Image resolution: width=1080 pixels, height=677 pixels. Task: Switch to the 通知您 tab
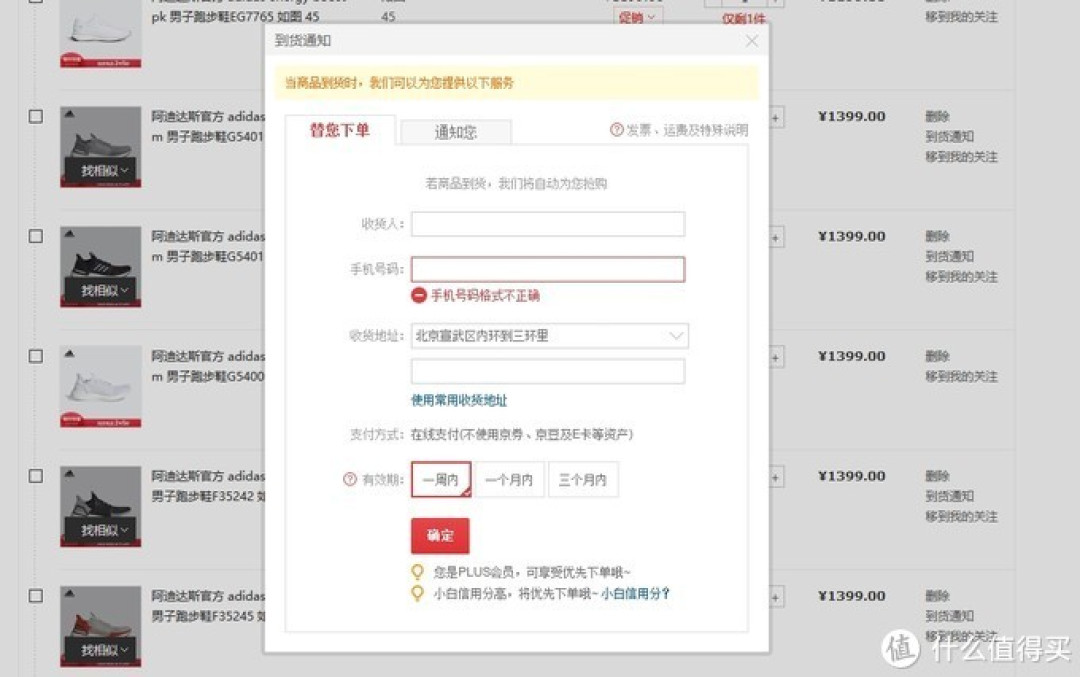click(455, 132)
